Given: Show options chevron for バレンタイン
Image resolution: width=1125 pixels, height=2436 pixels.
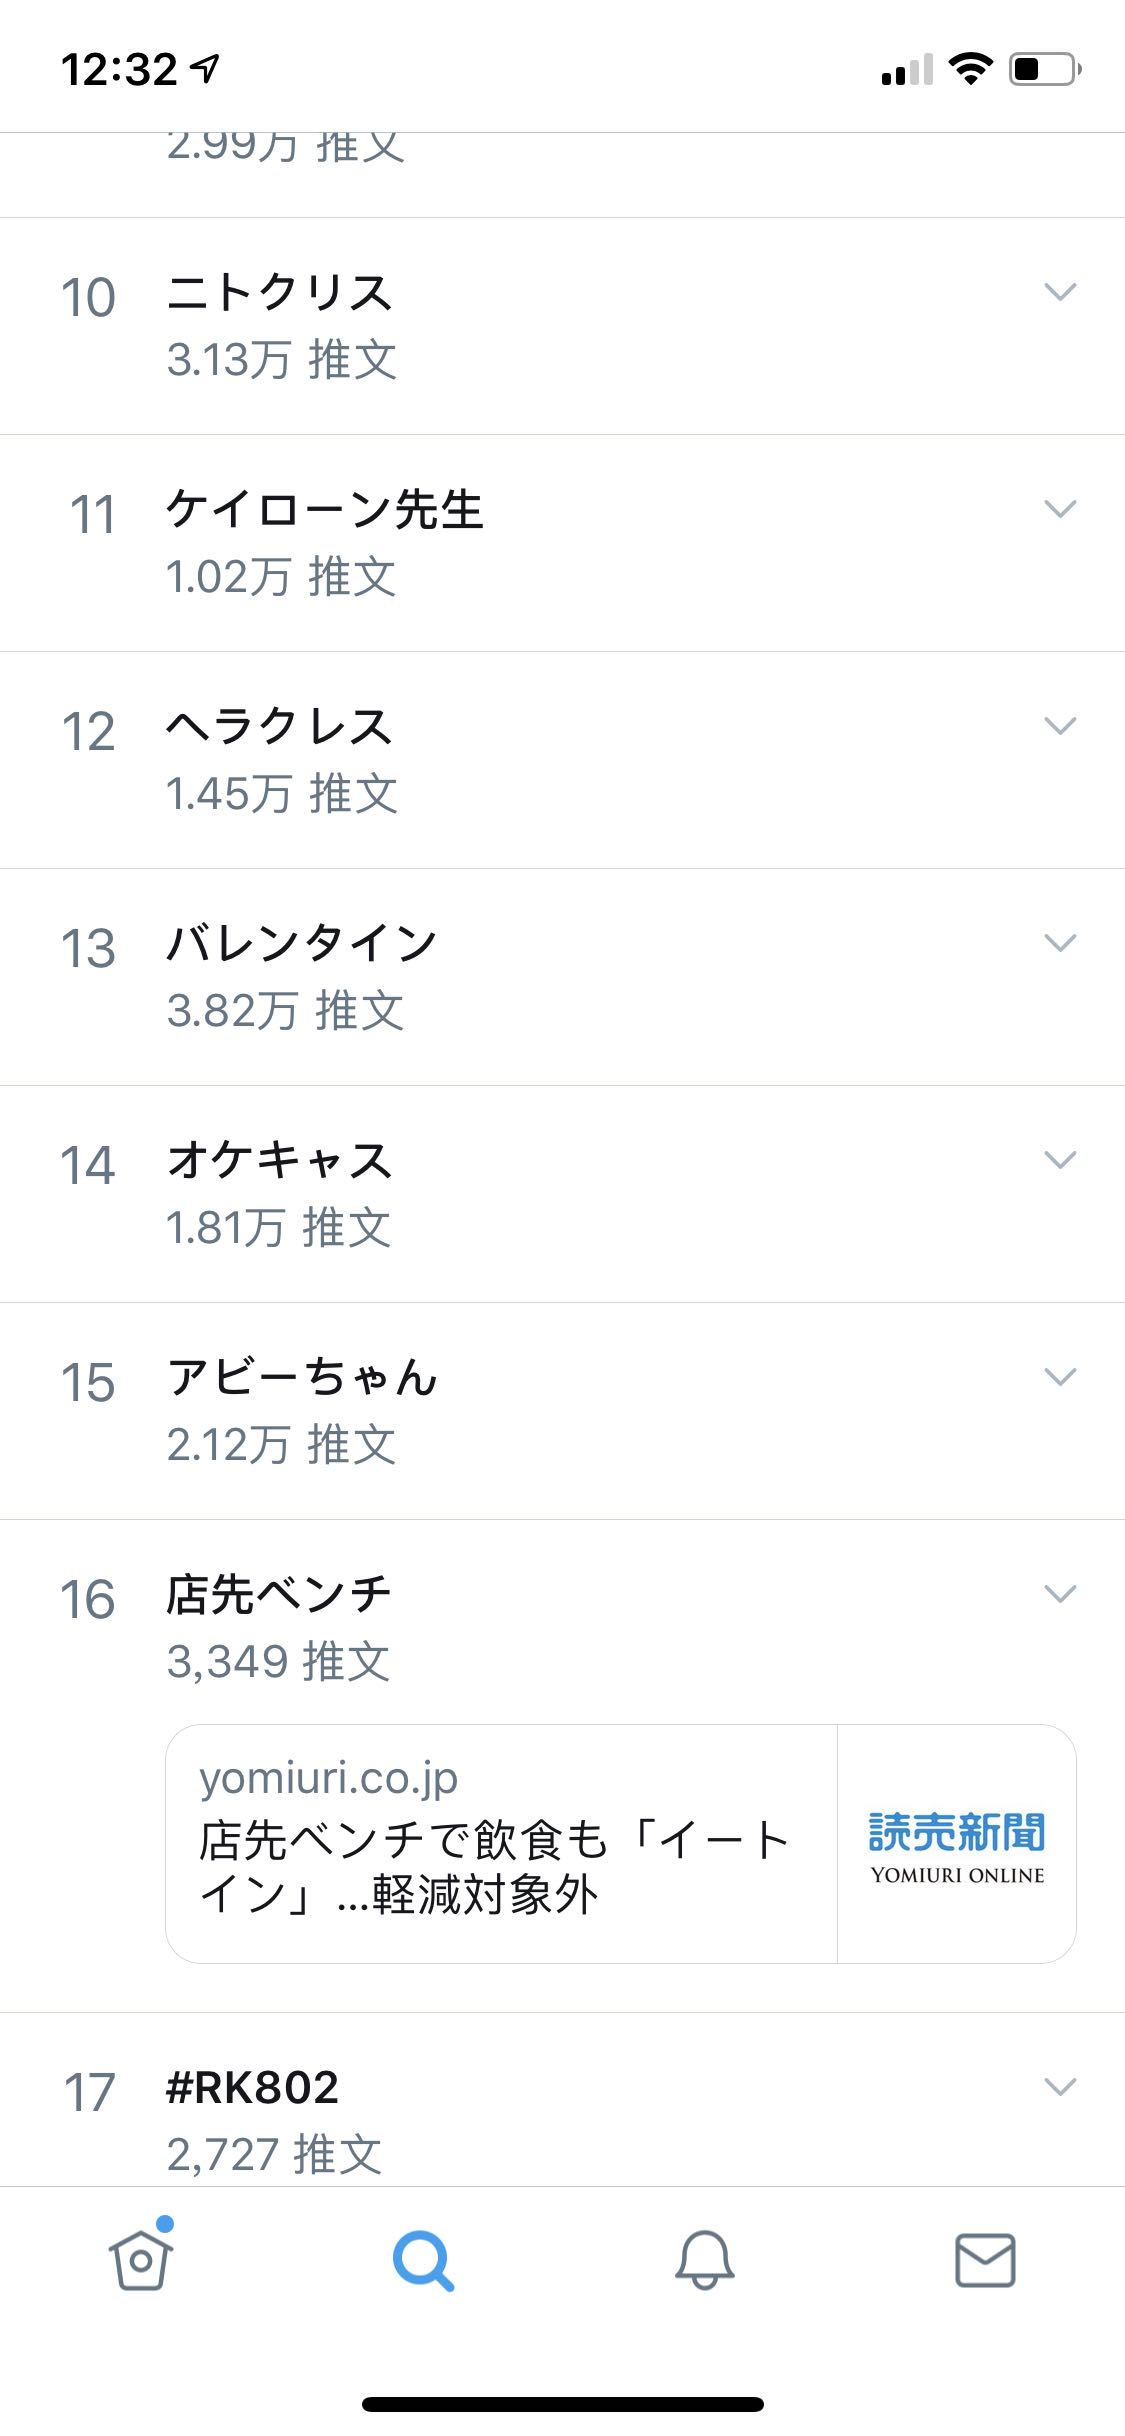Looking at the screenshot, I should (1060, 943).
